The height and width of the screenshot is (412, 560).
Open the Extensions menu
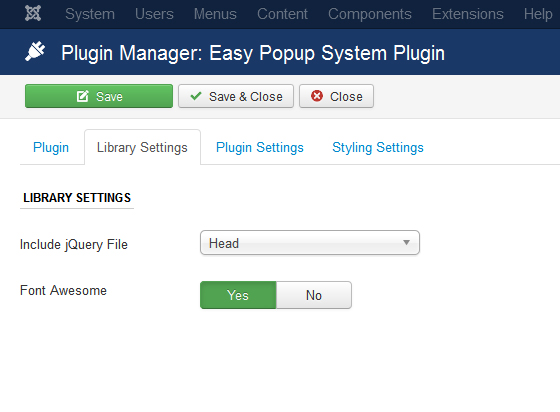coord(468,14)
